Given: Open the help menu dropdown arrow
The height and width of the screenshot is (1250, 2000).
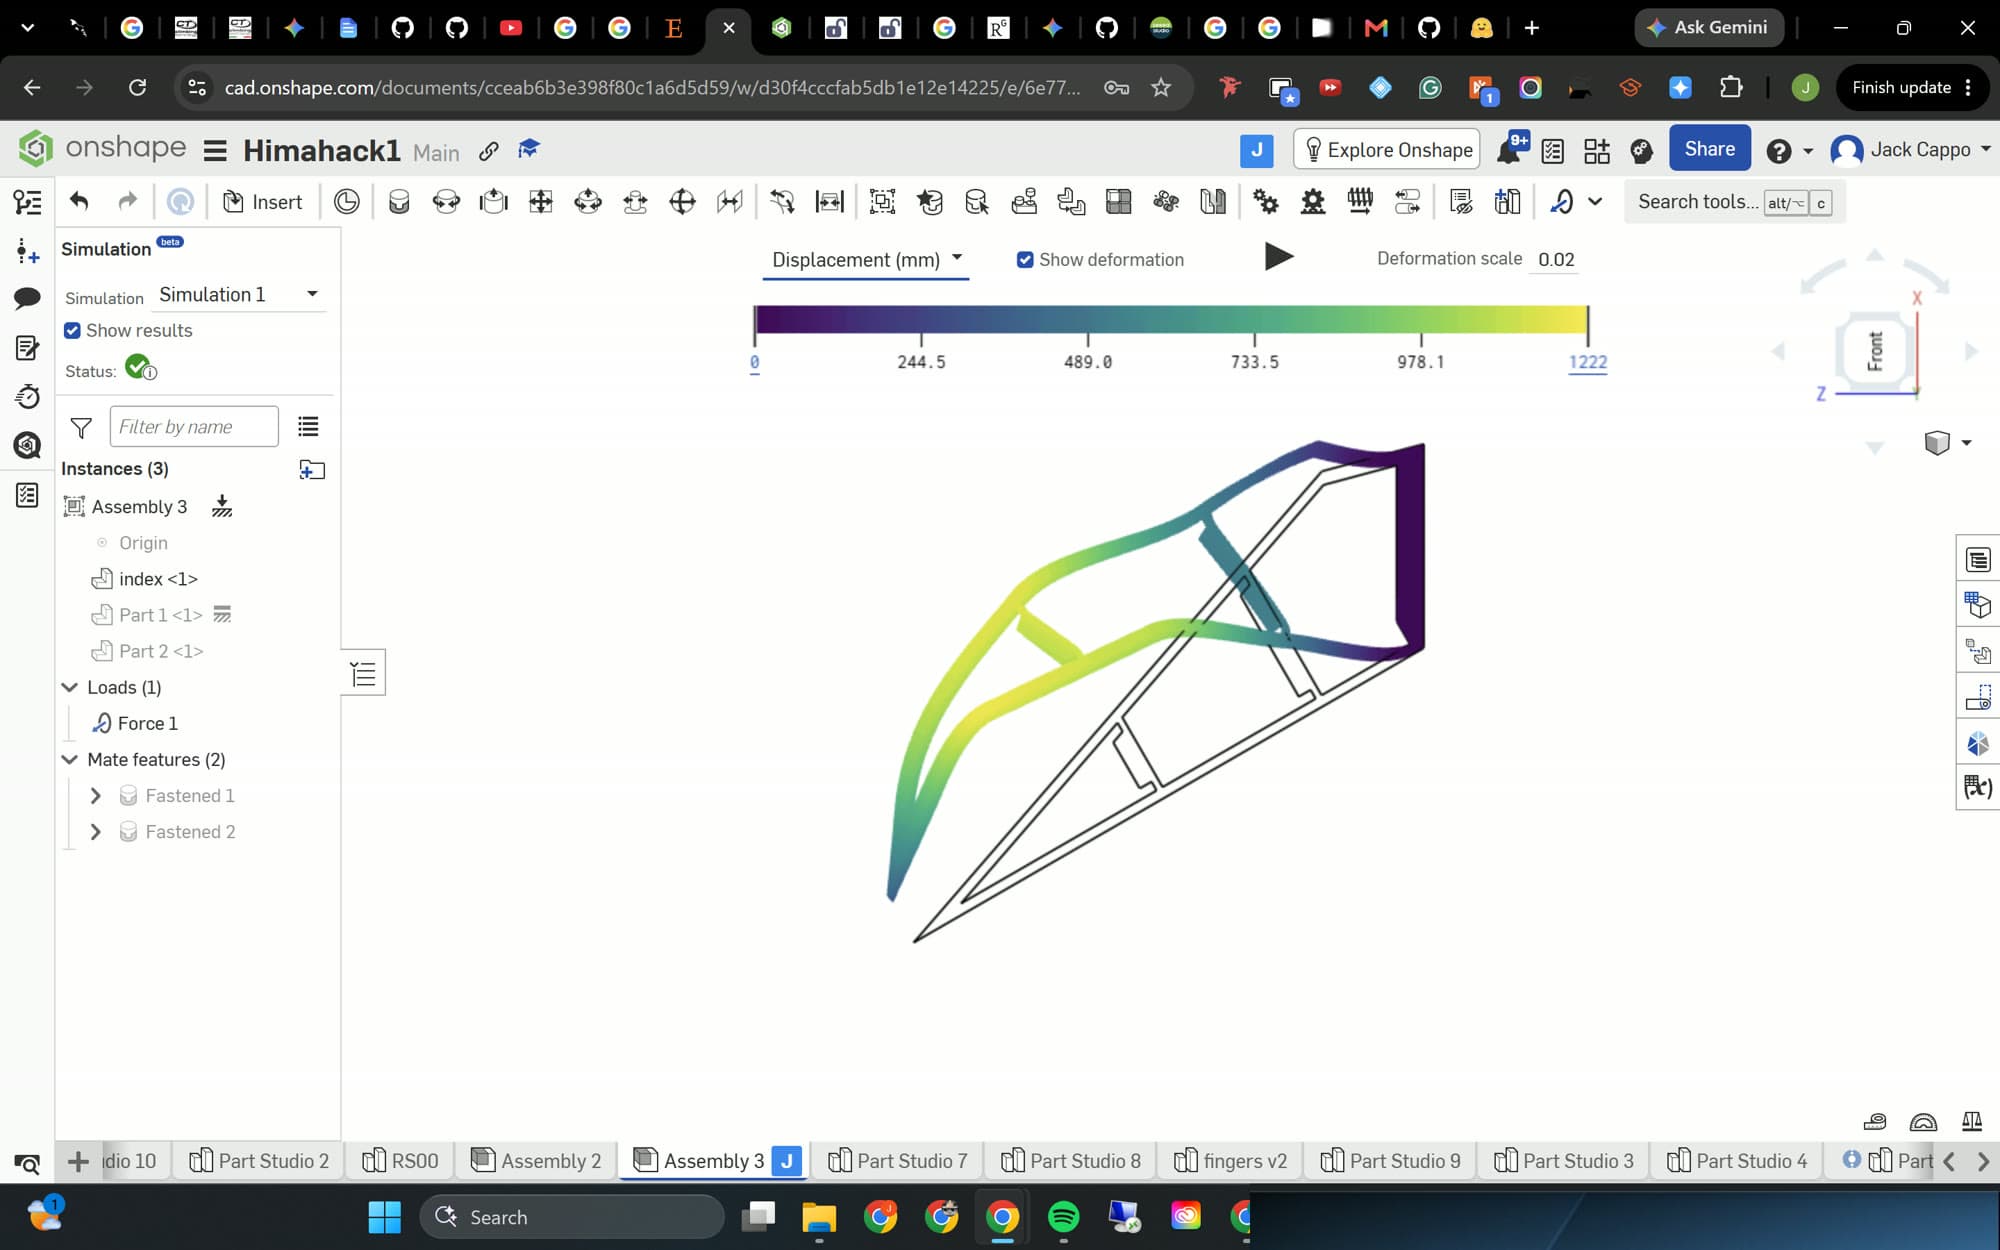Looking at the screenshot, I should click(x=1808, y=151).
